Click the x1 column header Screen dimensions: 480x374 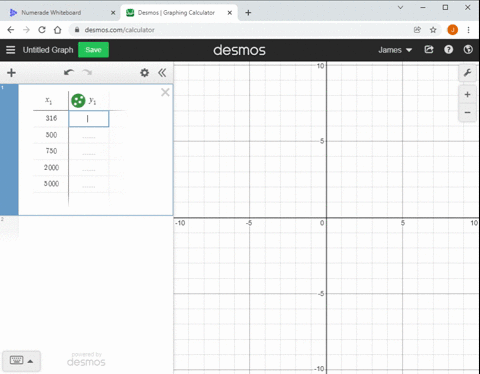point(49,100)
